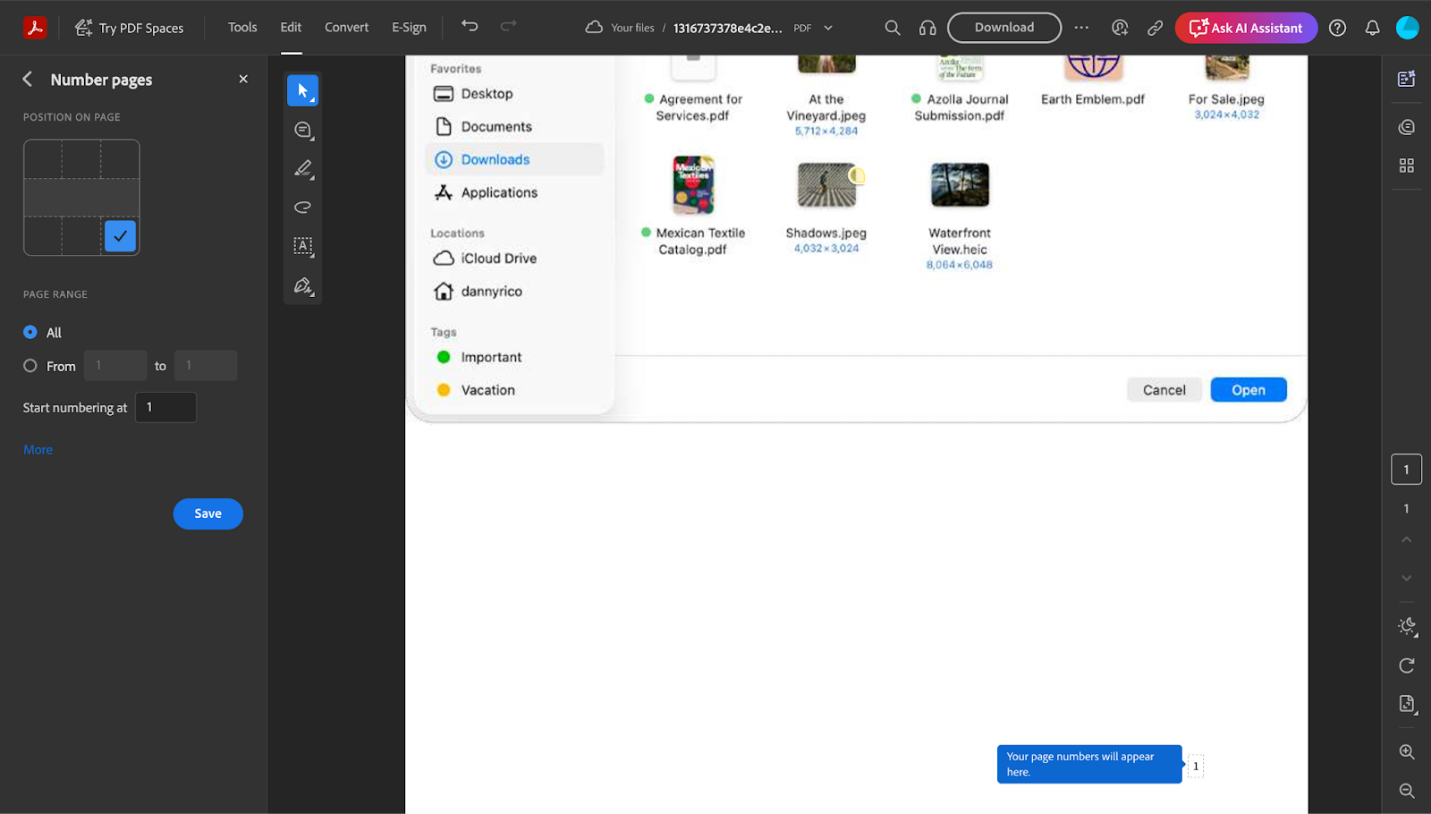Zoom in using the magnifier plus icon
1431x814 pixels.
tap(1406, 752)
